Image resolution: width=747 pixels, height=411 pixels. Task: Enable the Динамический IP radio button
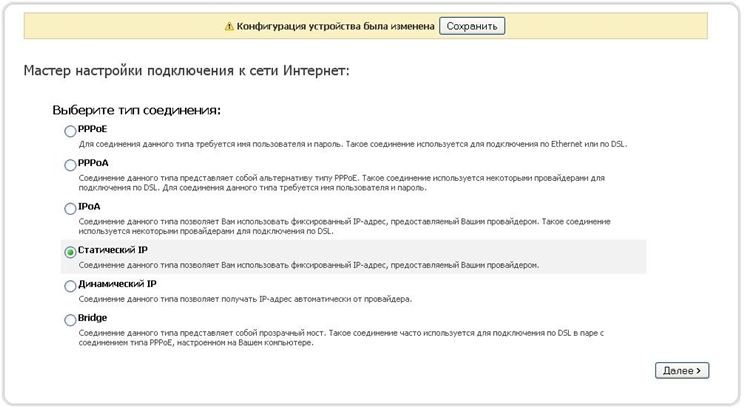[70, 286]
